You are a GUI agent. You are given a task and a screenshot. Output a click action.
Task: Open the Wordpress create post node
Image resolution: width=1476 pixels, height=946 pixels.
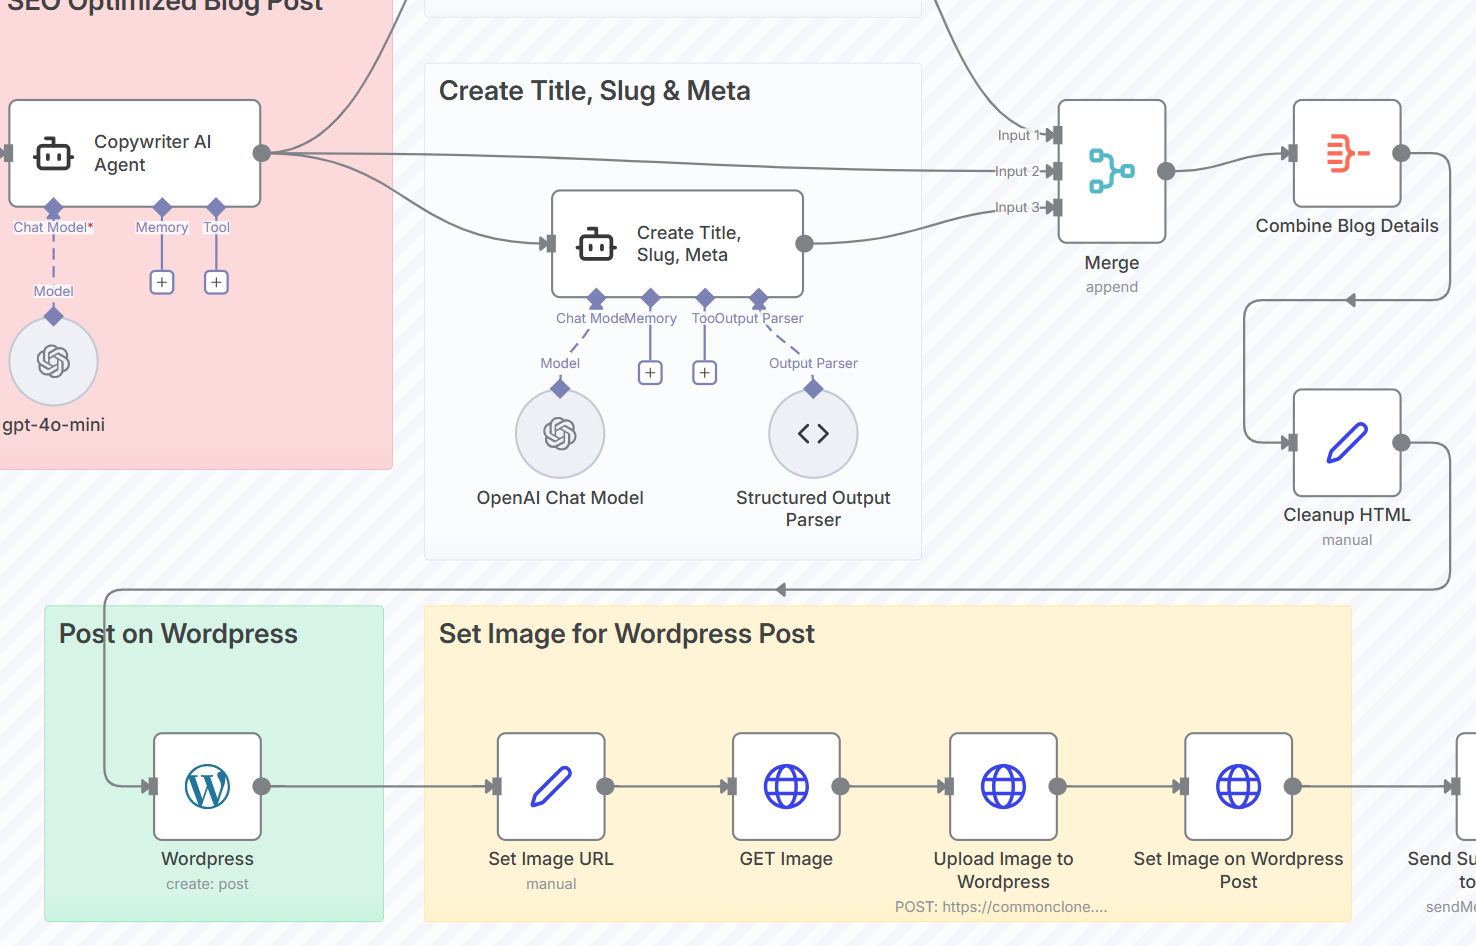coord(207,787)
